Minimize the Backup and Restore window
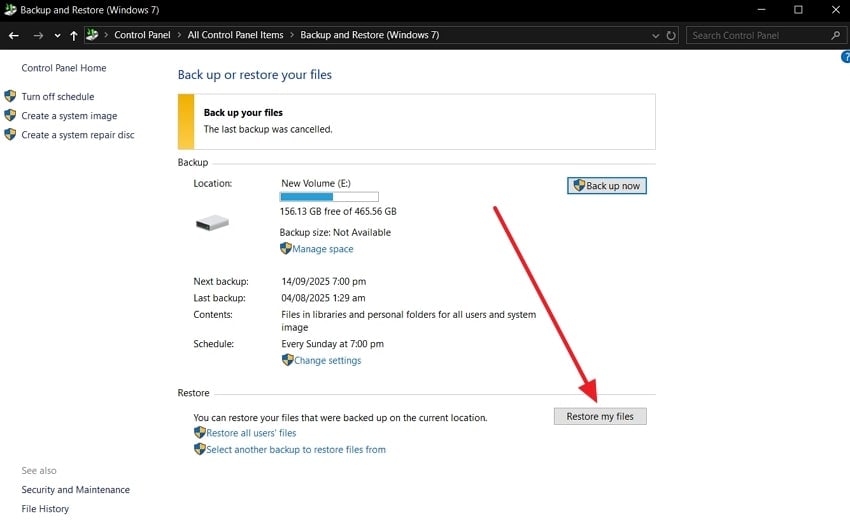The height and width of the screenshot is (530, 850). pyautogui.click(x=761, y=10)
